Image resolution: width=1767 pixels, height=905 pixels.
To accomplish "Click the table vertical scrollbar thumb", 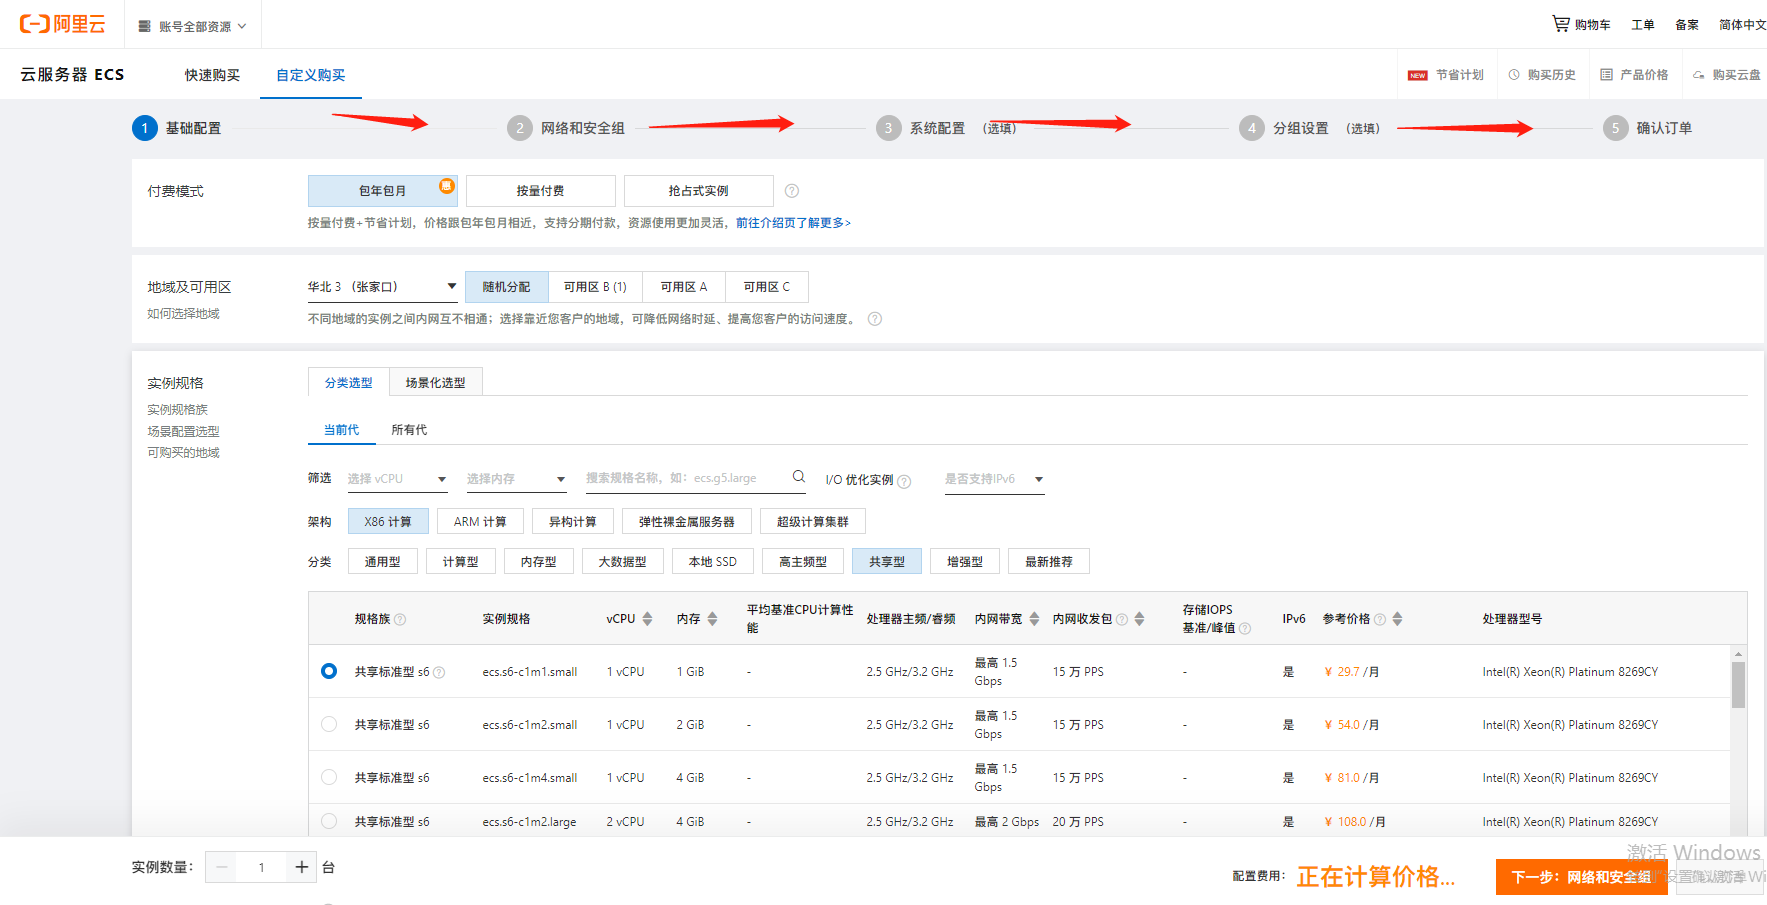I will tap(1739, 685).
